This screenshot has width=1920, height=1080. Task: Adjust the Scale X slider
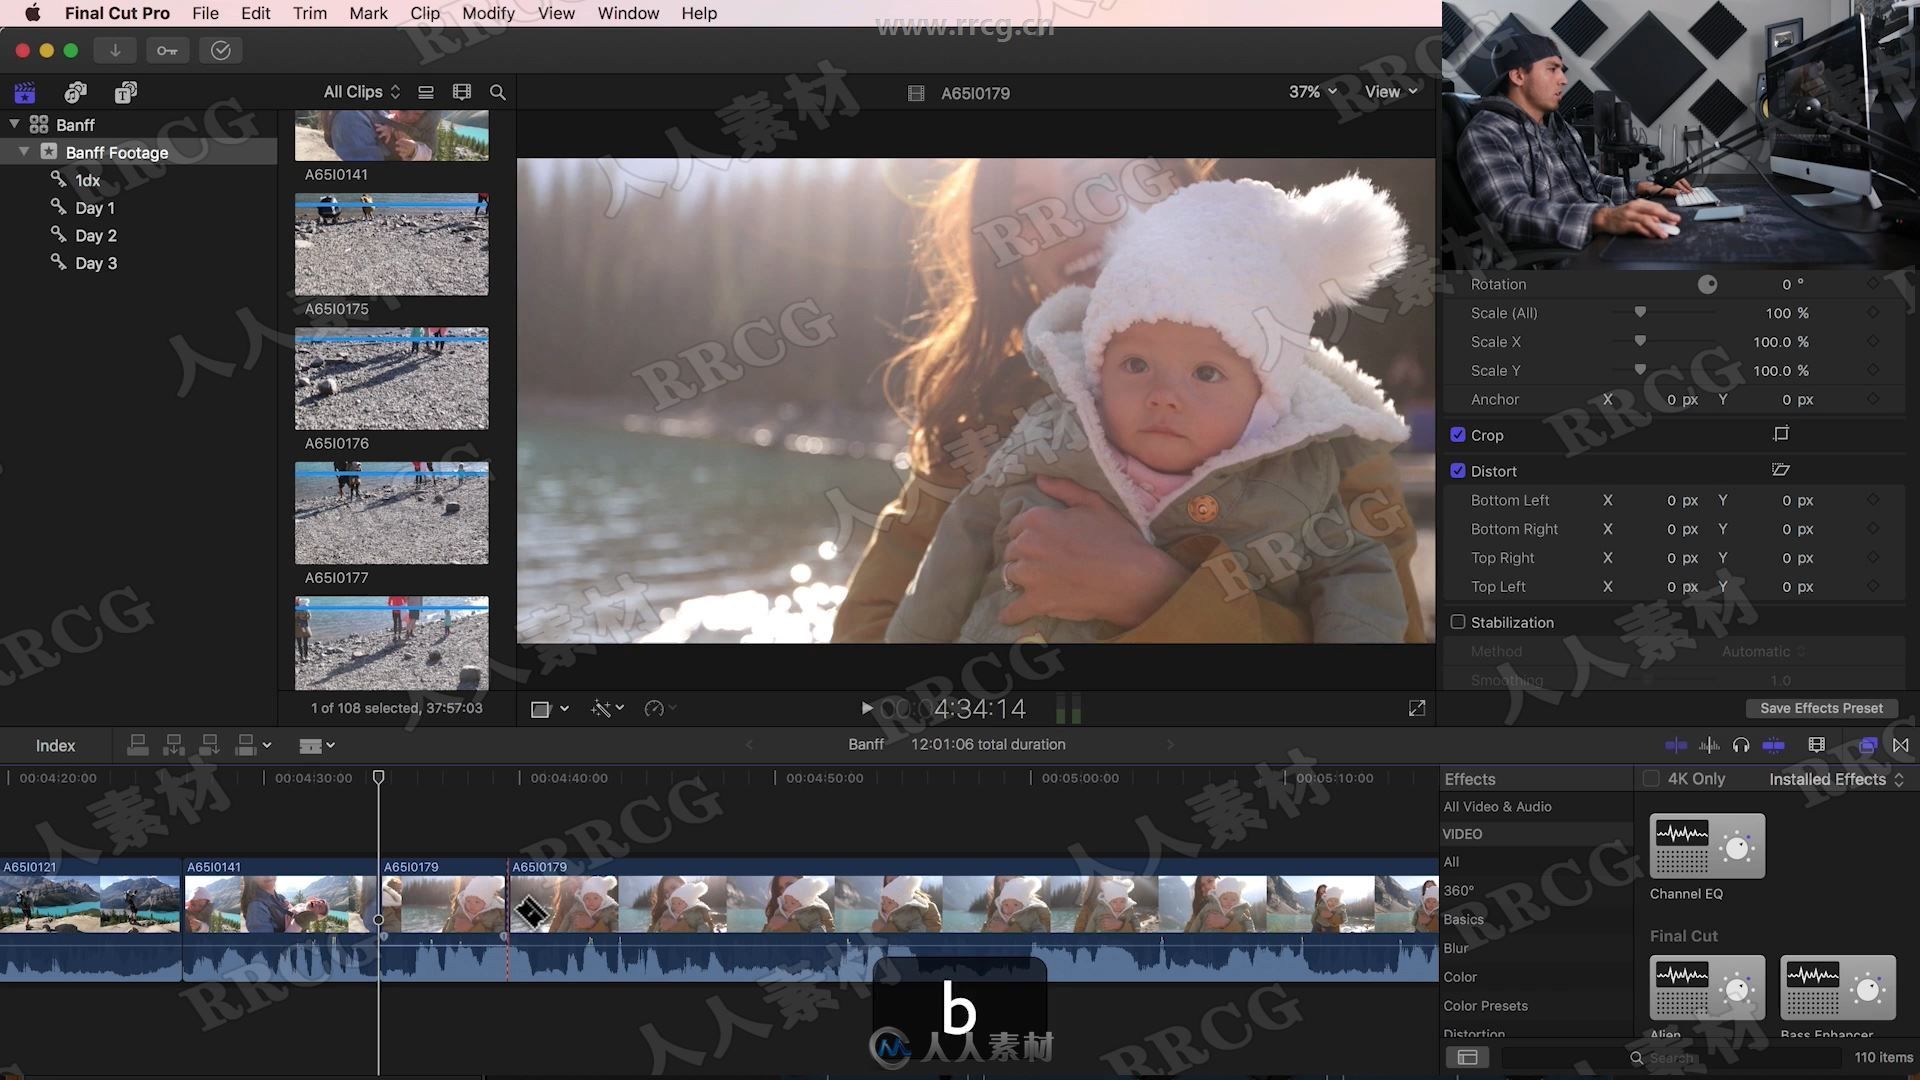(x=1640, y=342)
